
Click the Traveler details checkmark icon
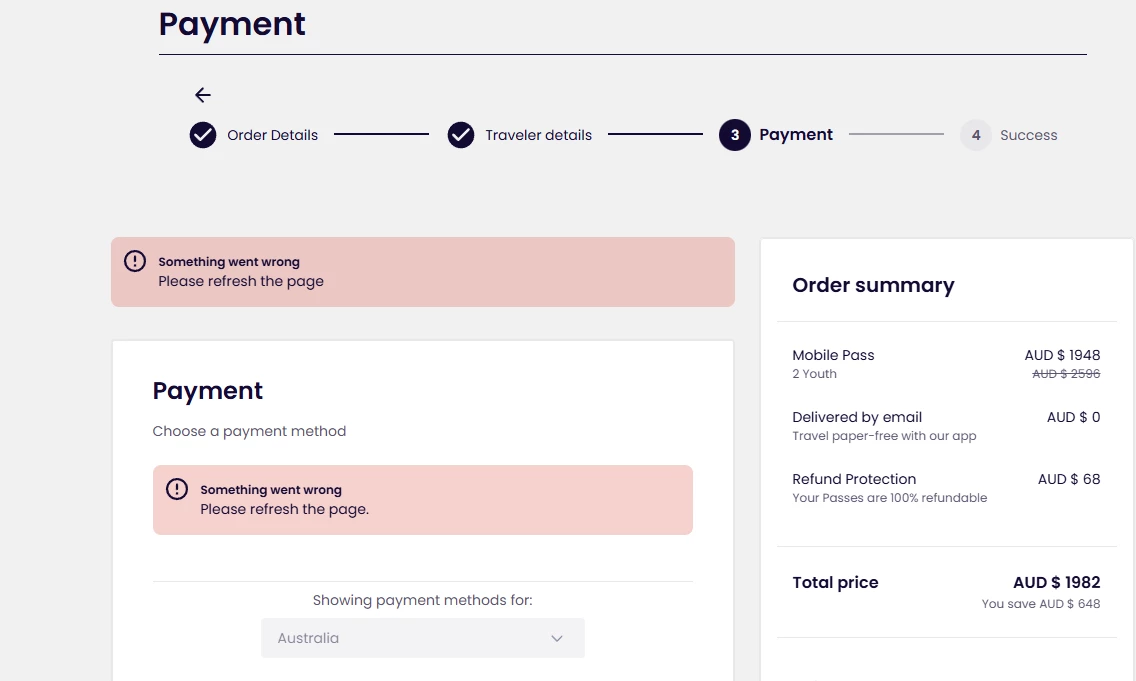tap(461, 135)
